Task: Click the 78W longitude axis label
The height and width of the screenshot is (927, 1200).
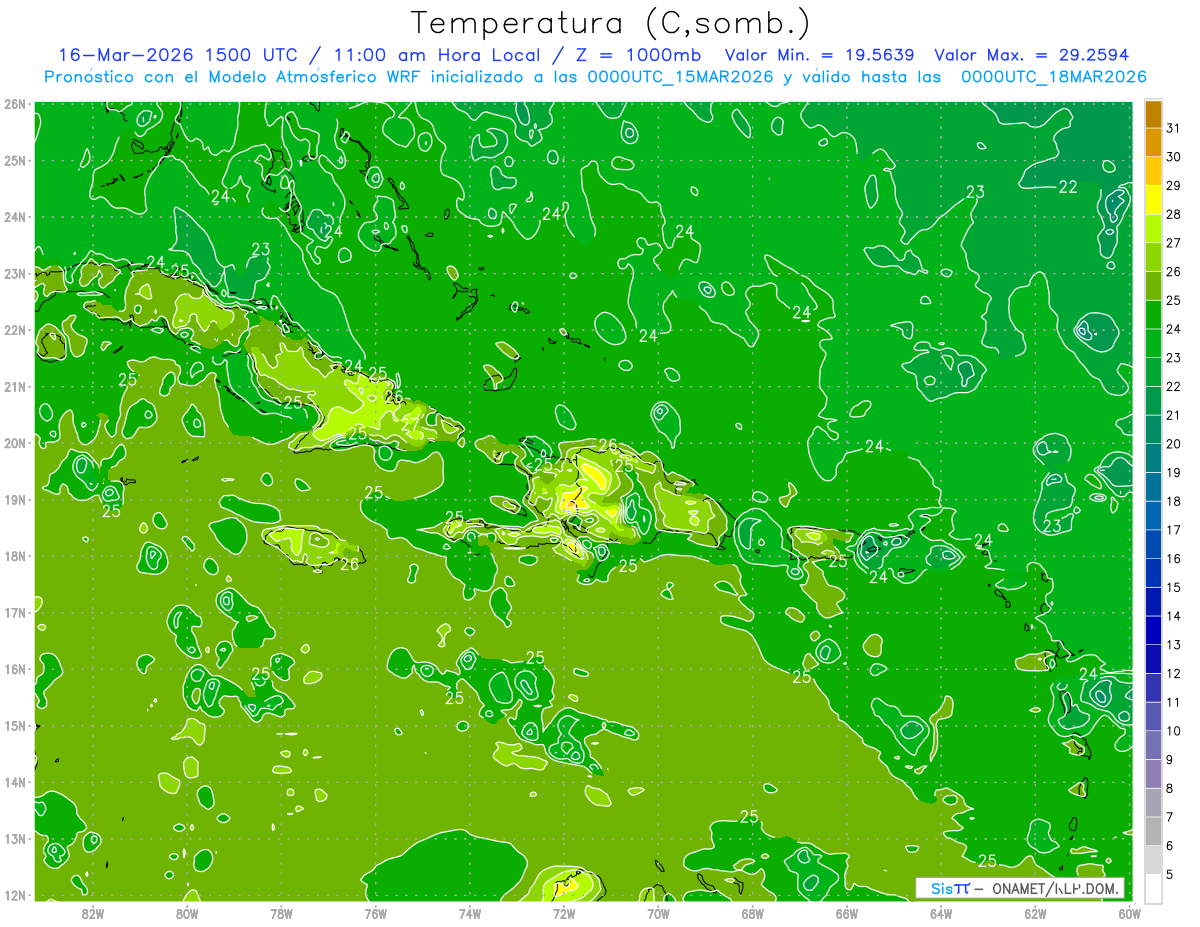Action: 281,913
